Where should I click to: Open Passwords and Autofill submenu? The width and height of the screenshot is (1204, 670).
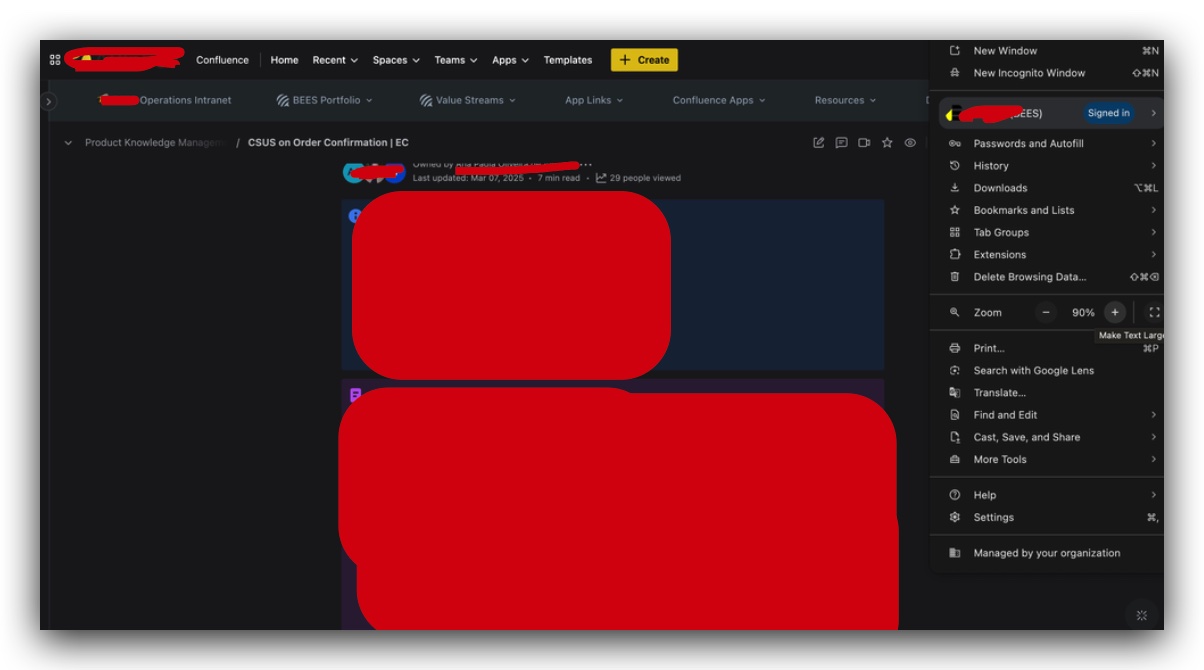[1046, 144]
